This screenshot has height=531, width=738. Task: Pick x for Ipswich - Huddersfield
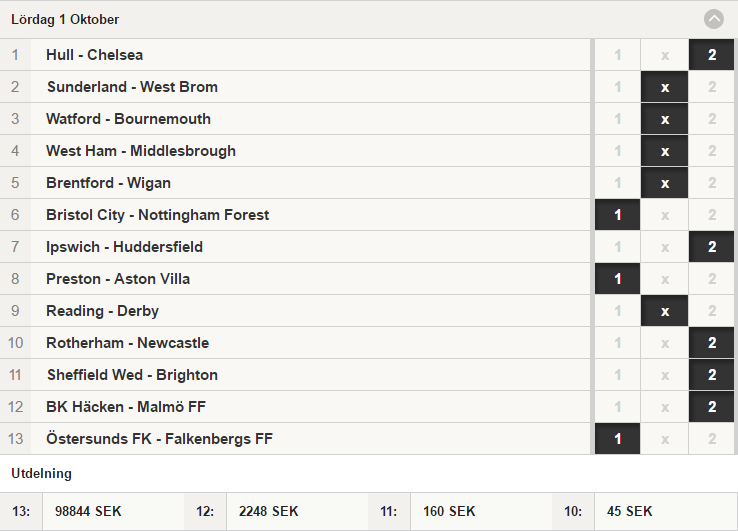tap(665, 247)
